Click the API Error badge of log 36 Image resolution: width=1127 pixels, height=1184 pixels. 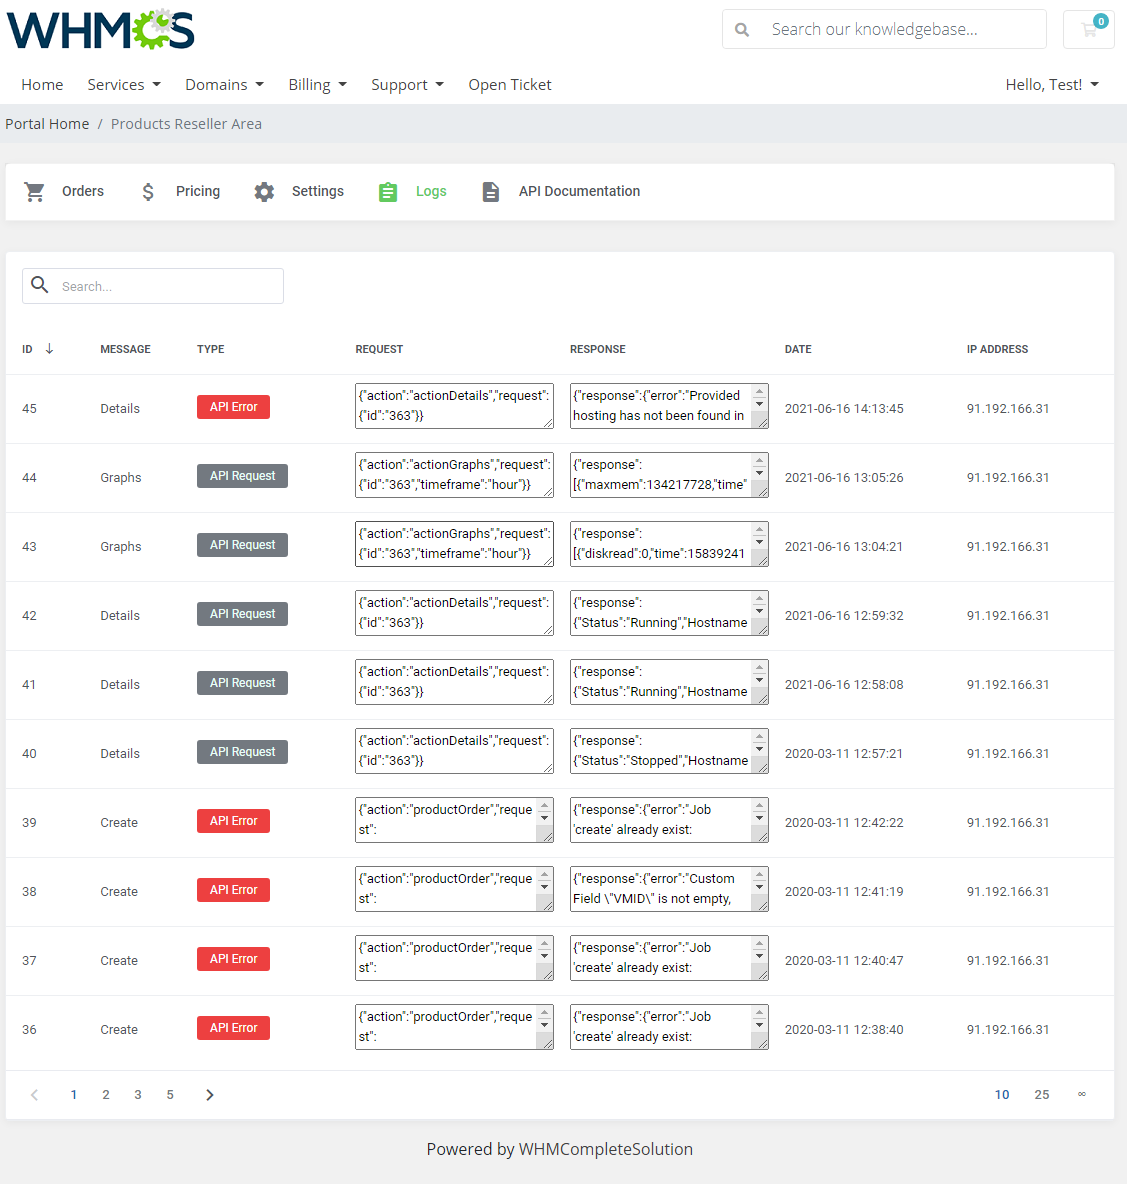(233, 1028)
